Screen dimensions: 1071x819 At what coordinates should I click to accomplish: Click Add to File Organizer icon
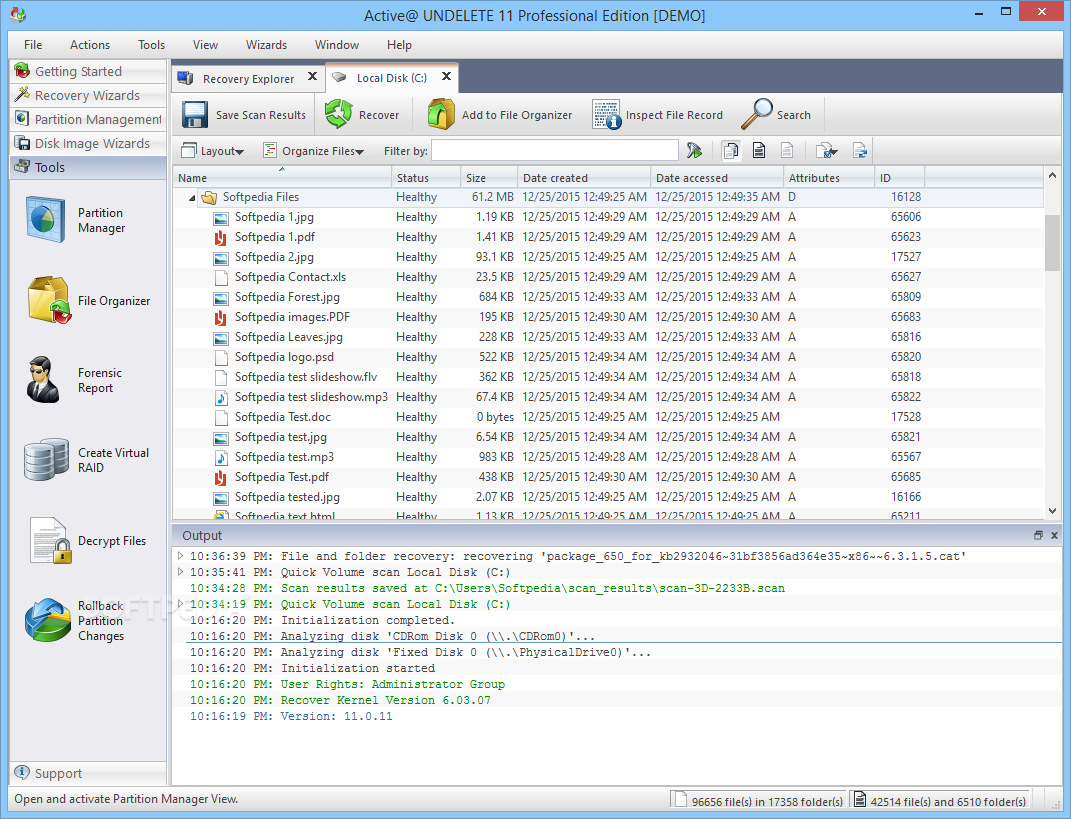click(x=441, y=114)
